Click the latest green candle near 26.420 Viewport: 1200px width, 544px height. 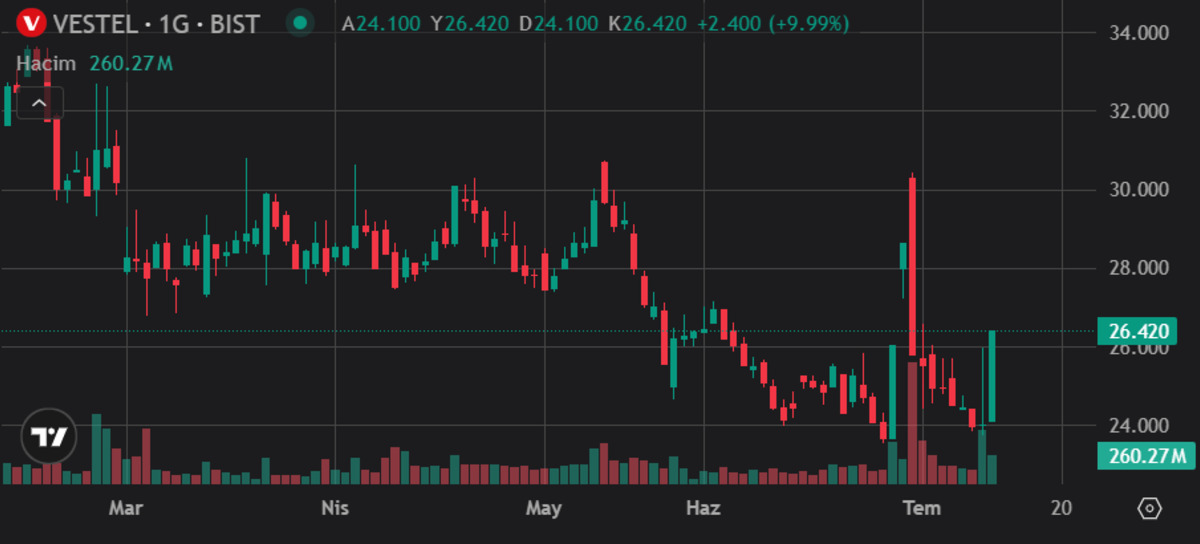pyautogui.click(x=992, y=376)
